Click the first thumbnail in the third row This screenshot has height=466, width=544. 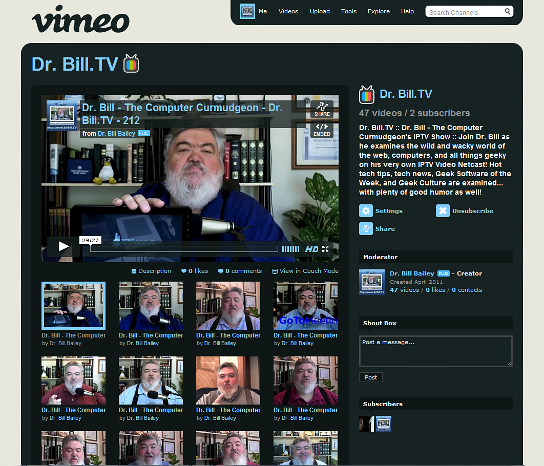[74, 447]
